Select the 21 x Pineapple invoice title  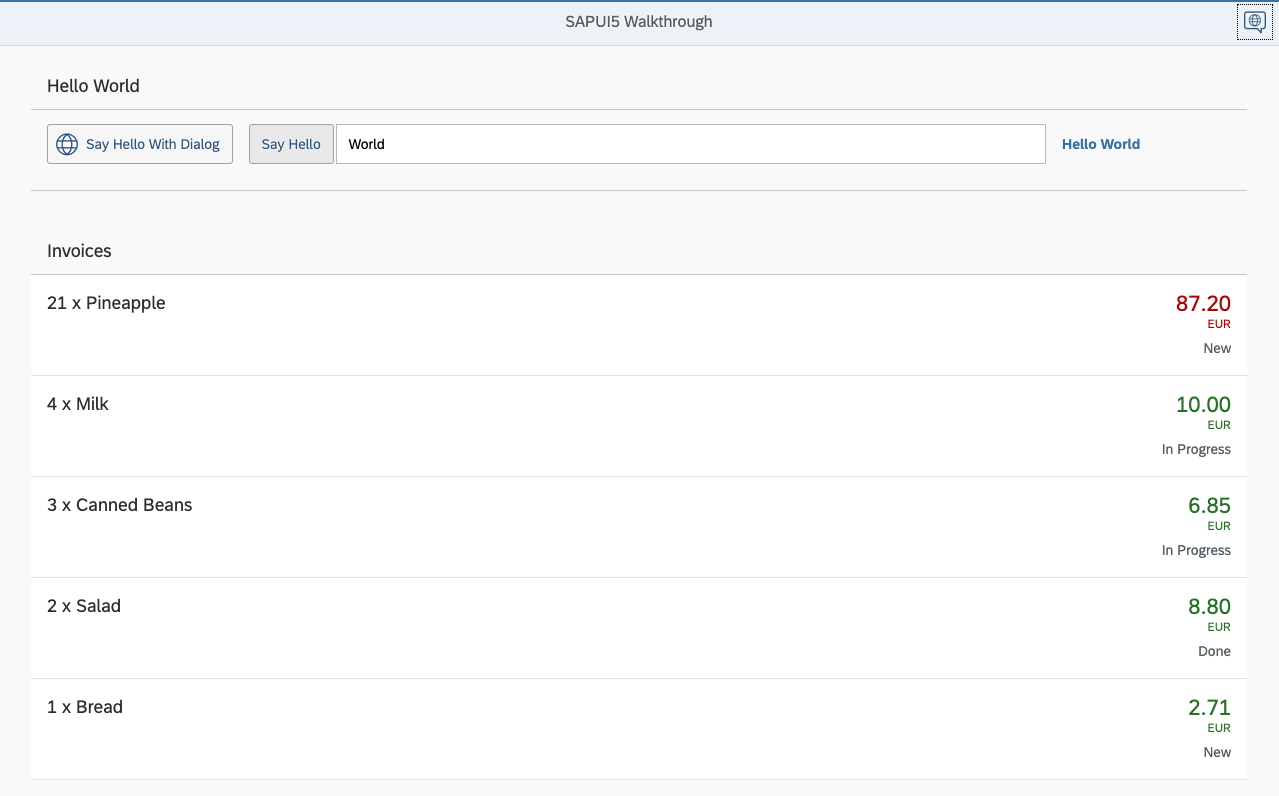[x=106, y=303]
